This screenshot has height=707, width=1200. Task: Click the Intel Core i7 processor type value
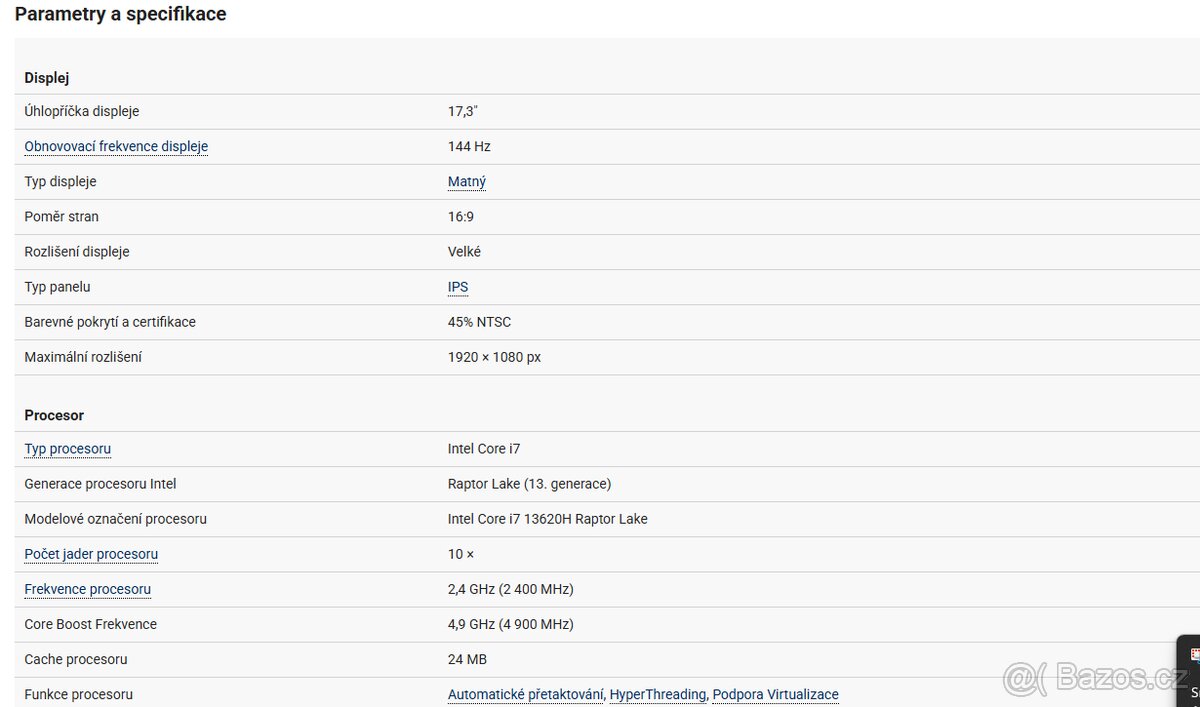point(484,449)
